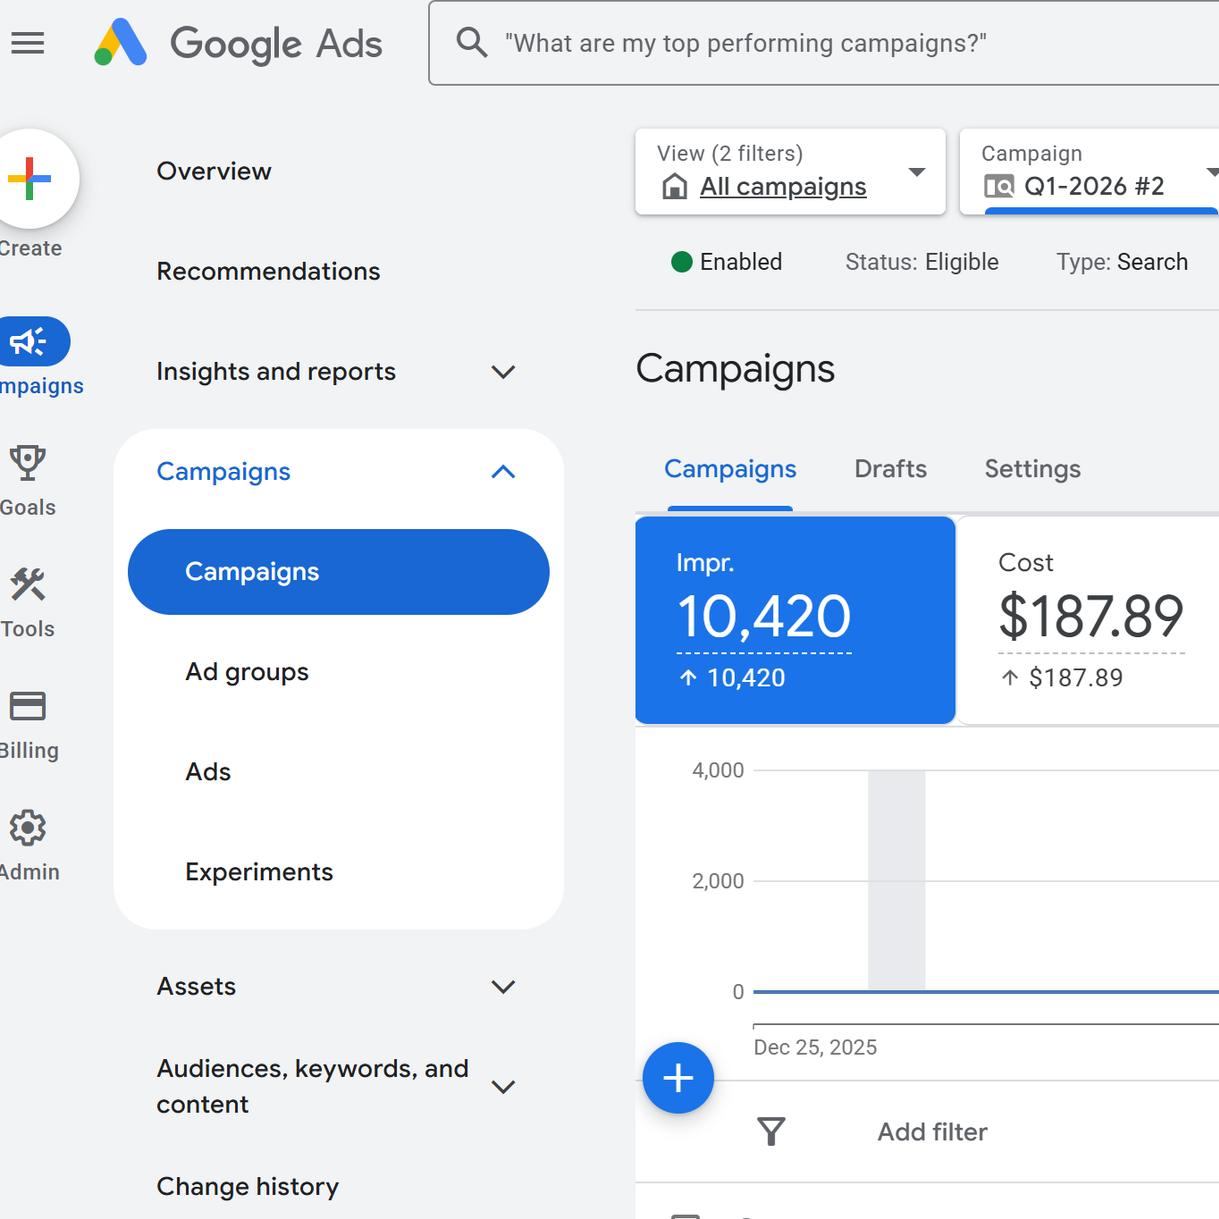
Task: Open Billing card icon
Action: pyautogui.click(x=28, y=706)
